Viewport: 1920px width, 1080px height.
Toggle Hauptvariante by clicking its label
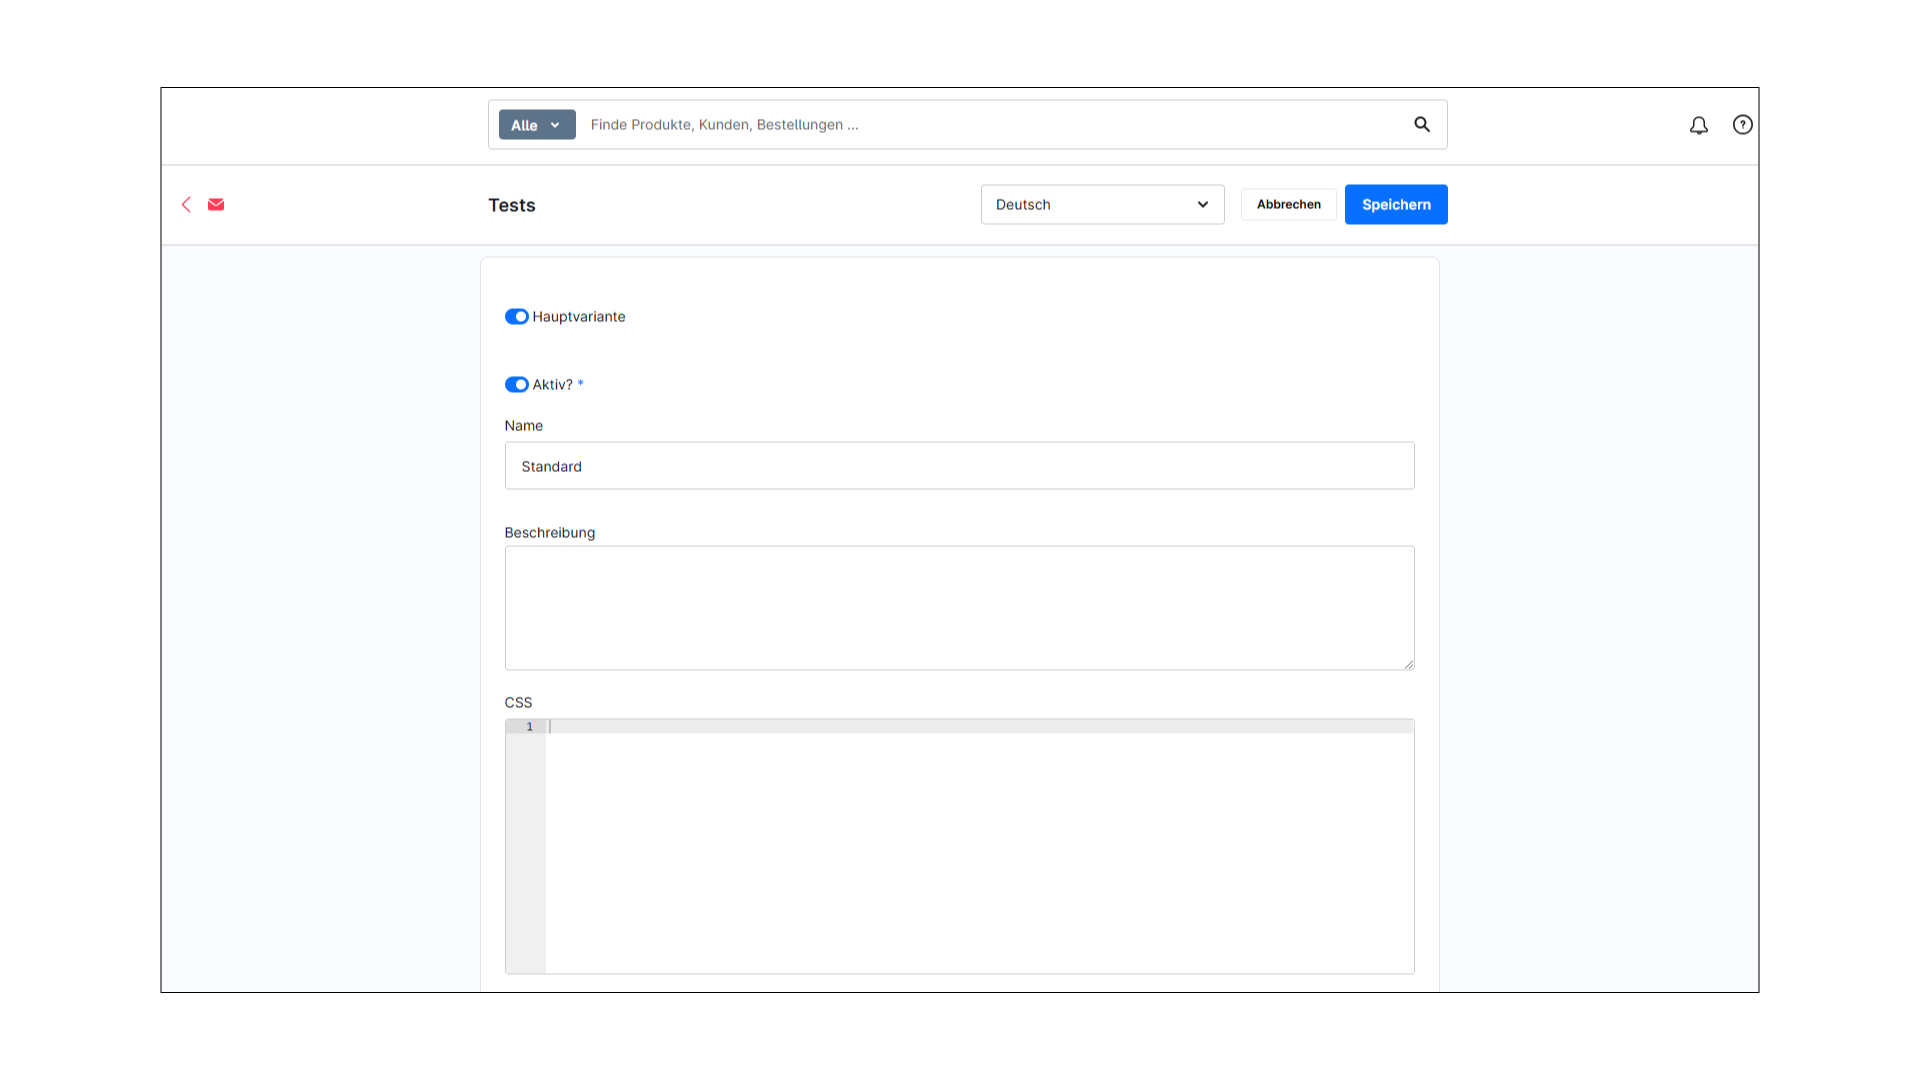coord(578,316)
